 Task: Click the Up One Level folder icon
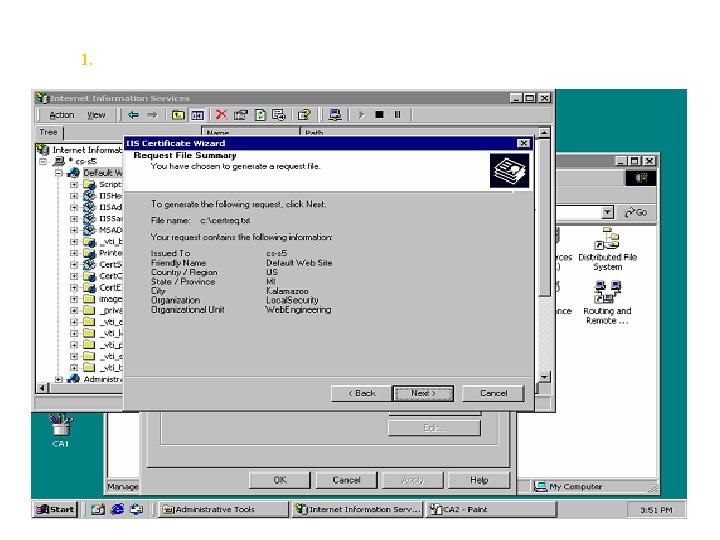click(x=178, y=115)
